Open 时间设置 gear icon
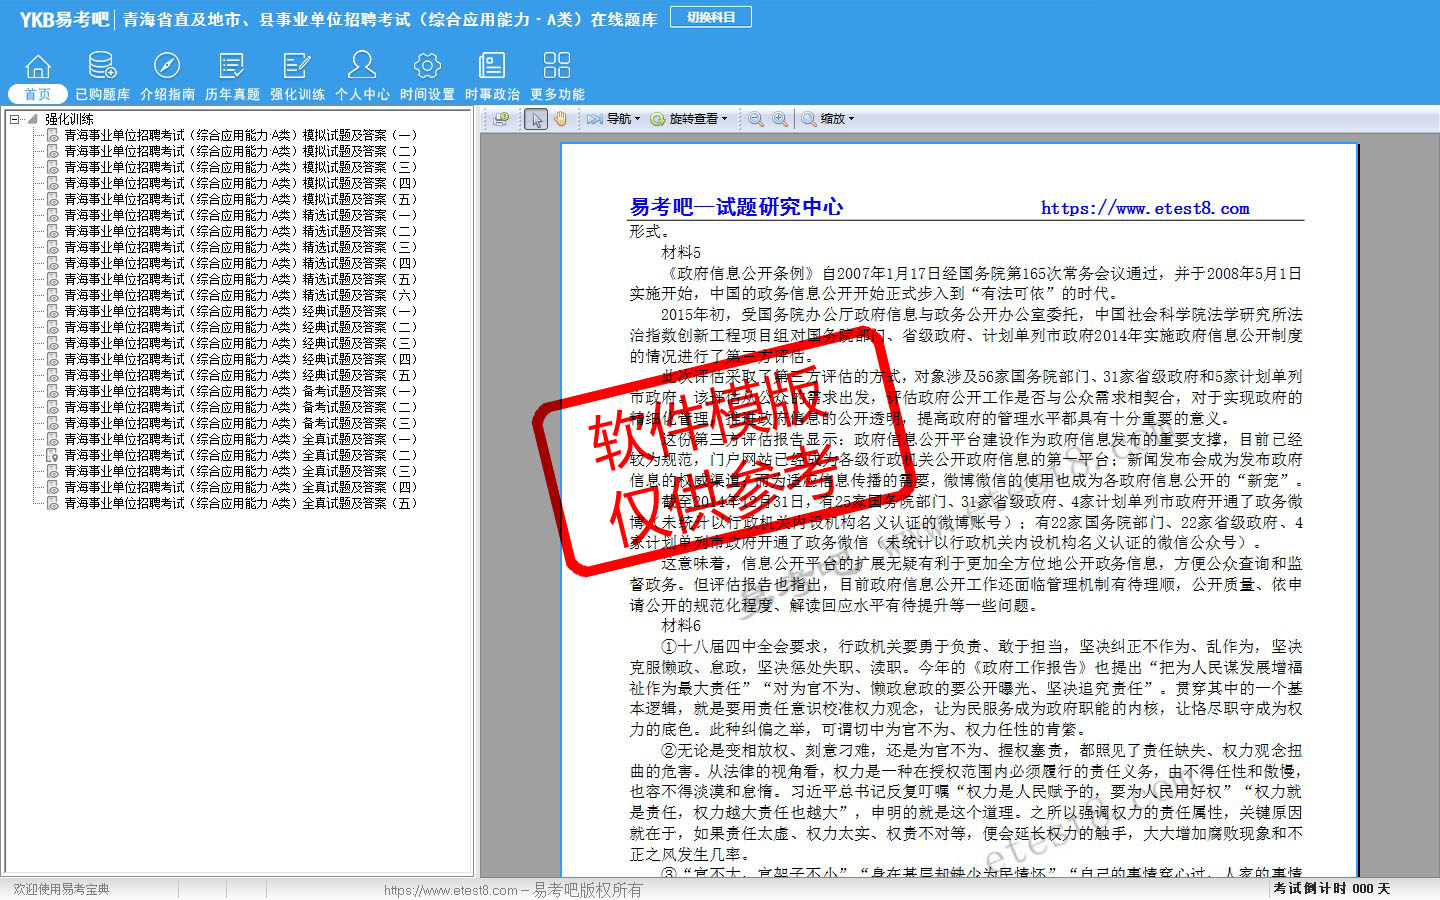Image resolution: width=1440 pixels, height=900 pixels. pyautogui.click(x=427, y=67)
